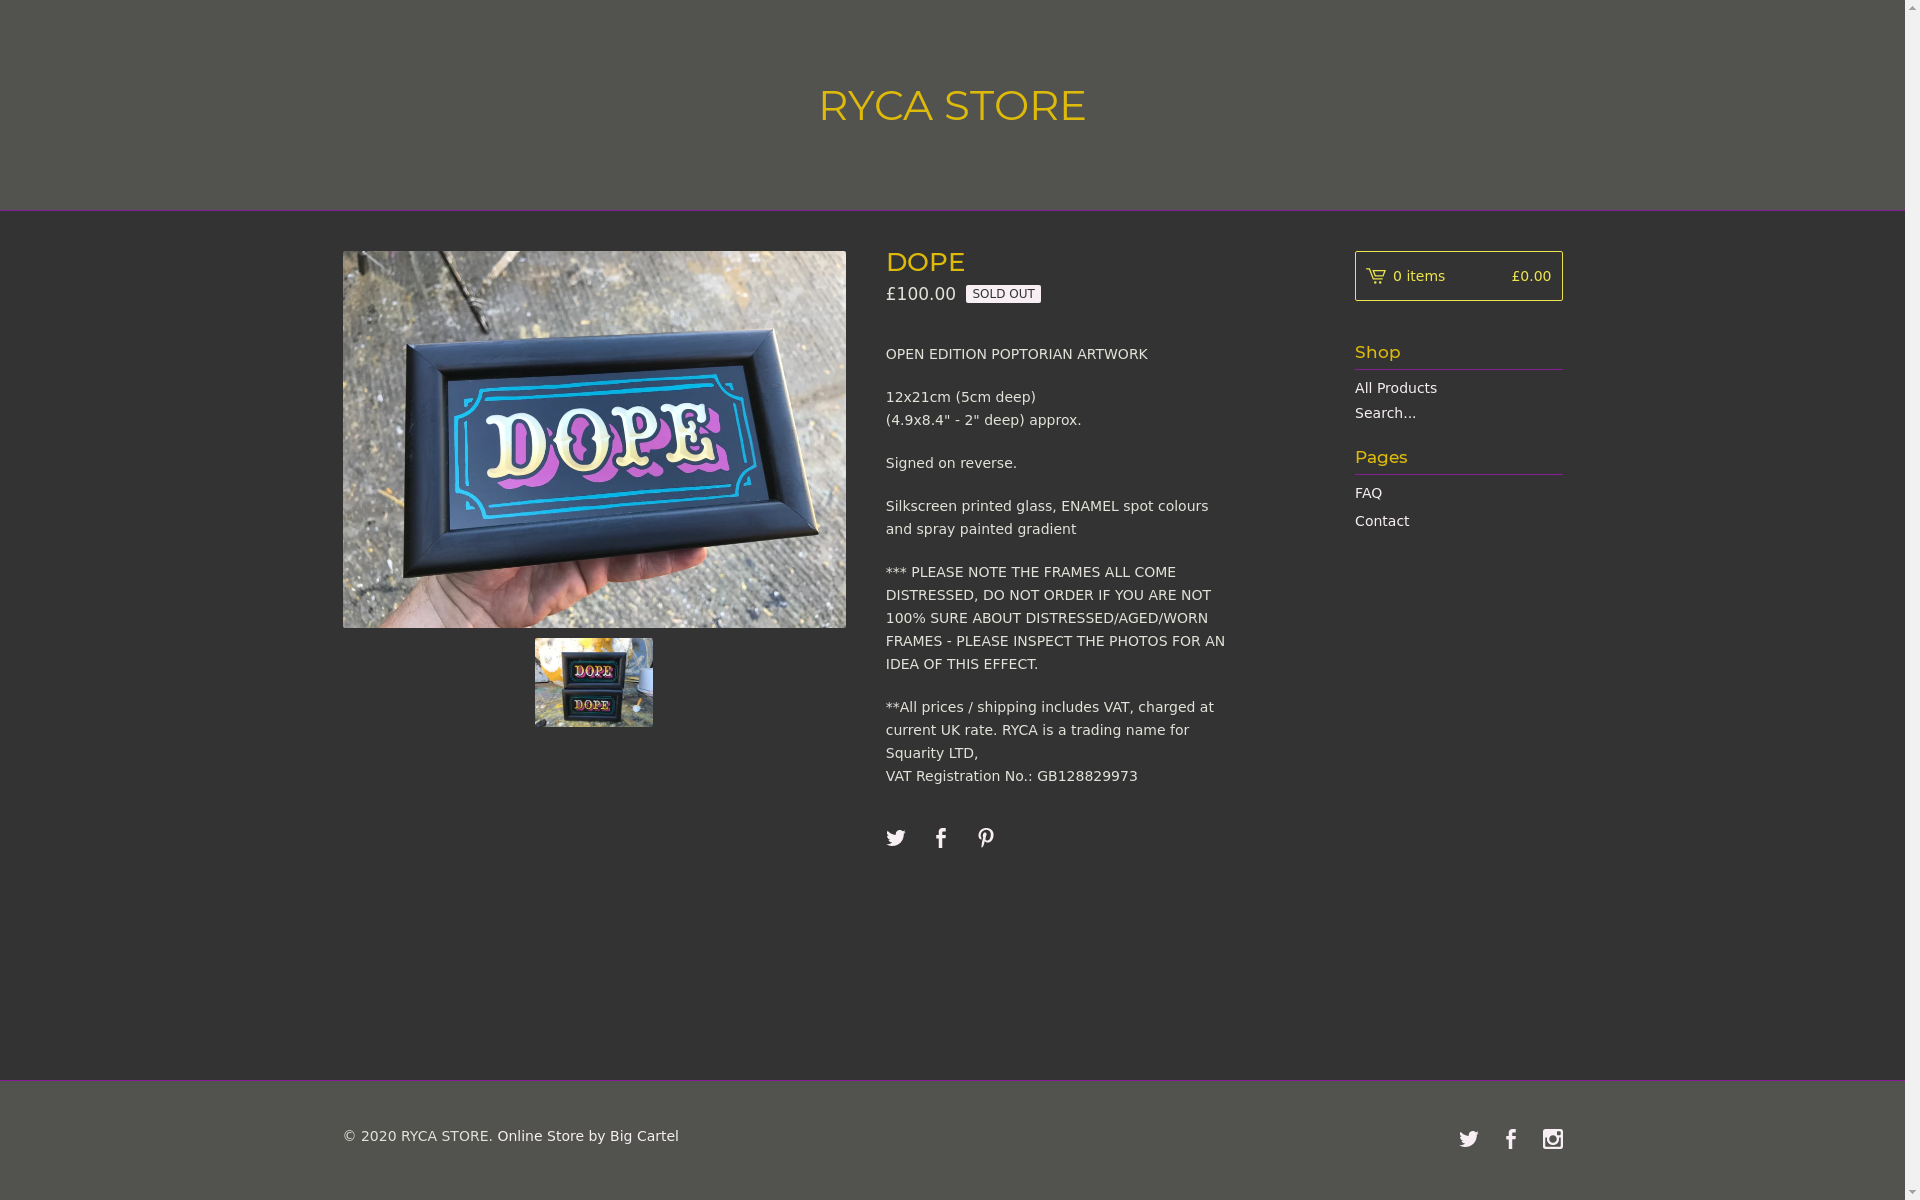Open RYCA Twitter profile in footer
This screenshot has width=1920, height=1200.
tap(1468, 1139)
